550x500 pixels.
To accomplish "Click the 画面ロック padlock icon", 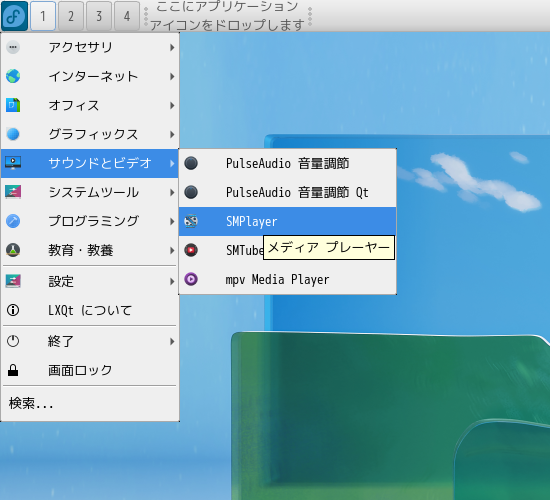I will tap(13, 370).
